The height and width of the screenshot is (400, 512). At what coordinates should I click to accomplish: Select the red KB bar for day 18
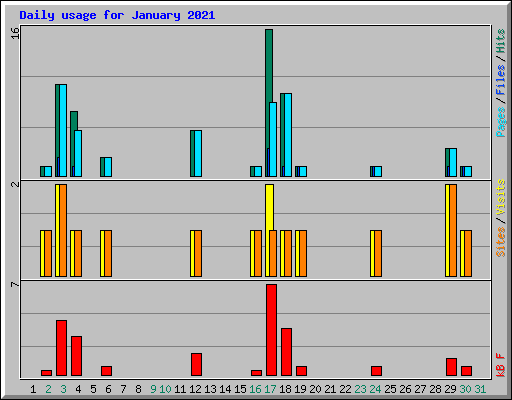pyautogui.click(x=286, y=352)
